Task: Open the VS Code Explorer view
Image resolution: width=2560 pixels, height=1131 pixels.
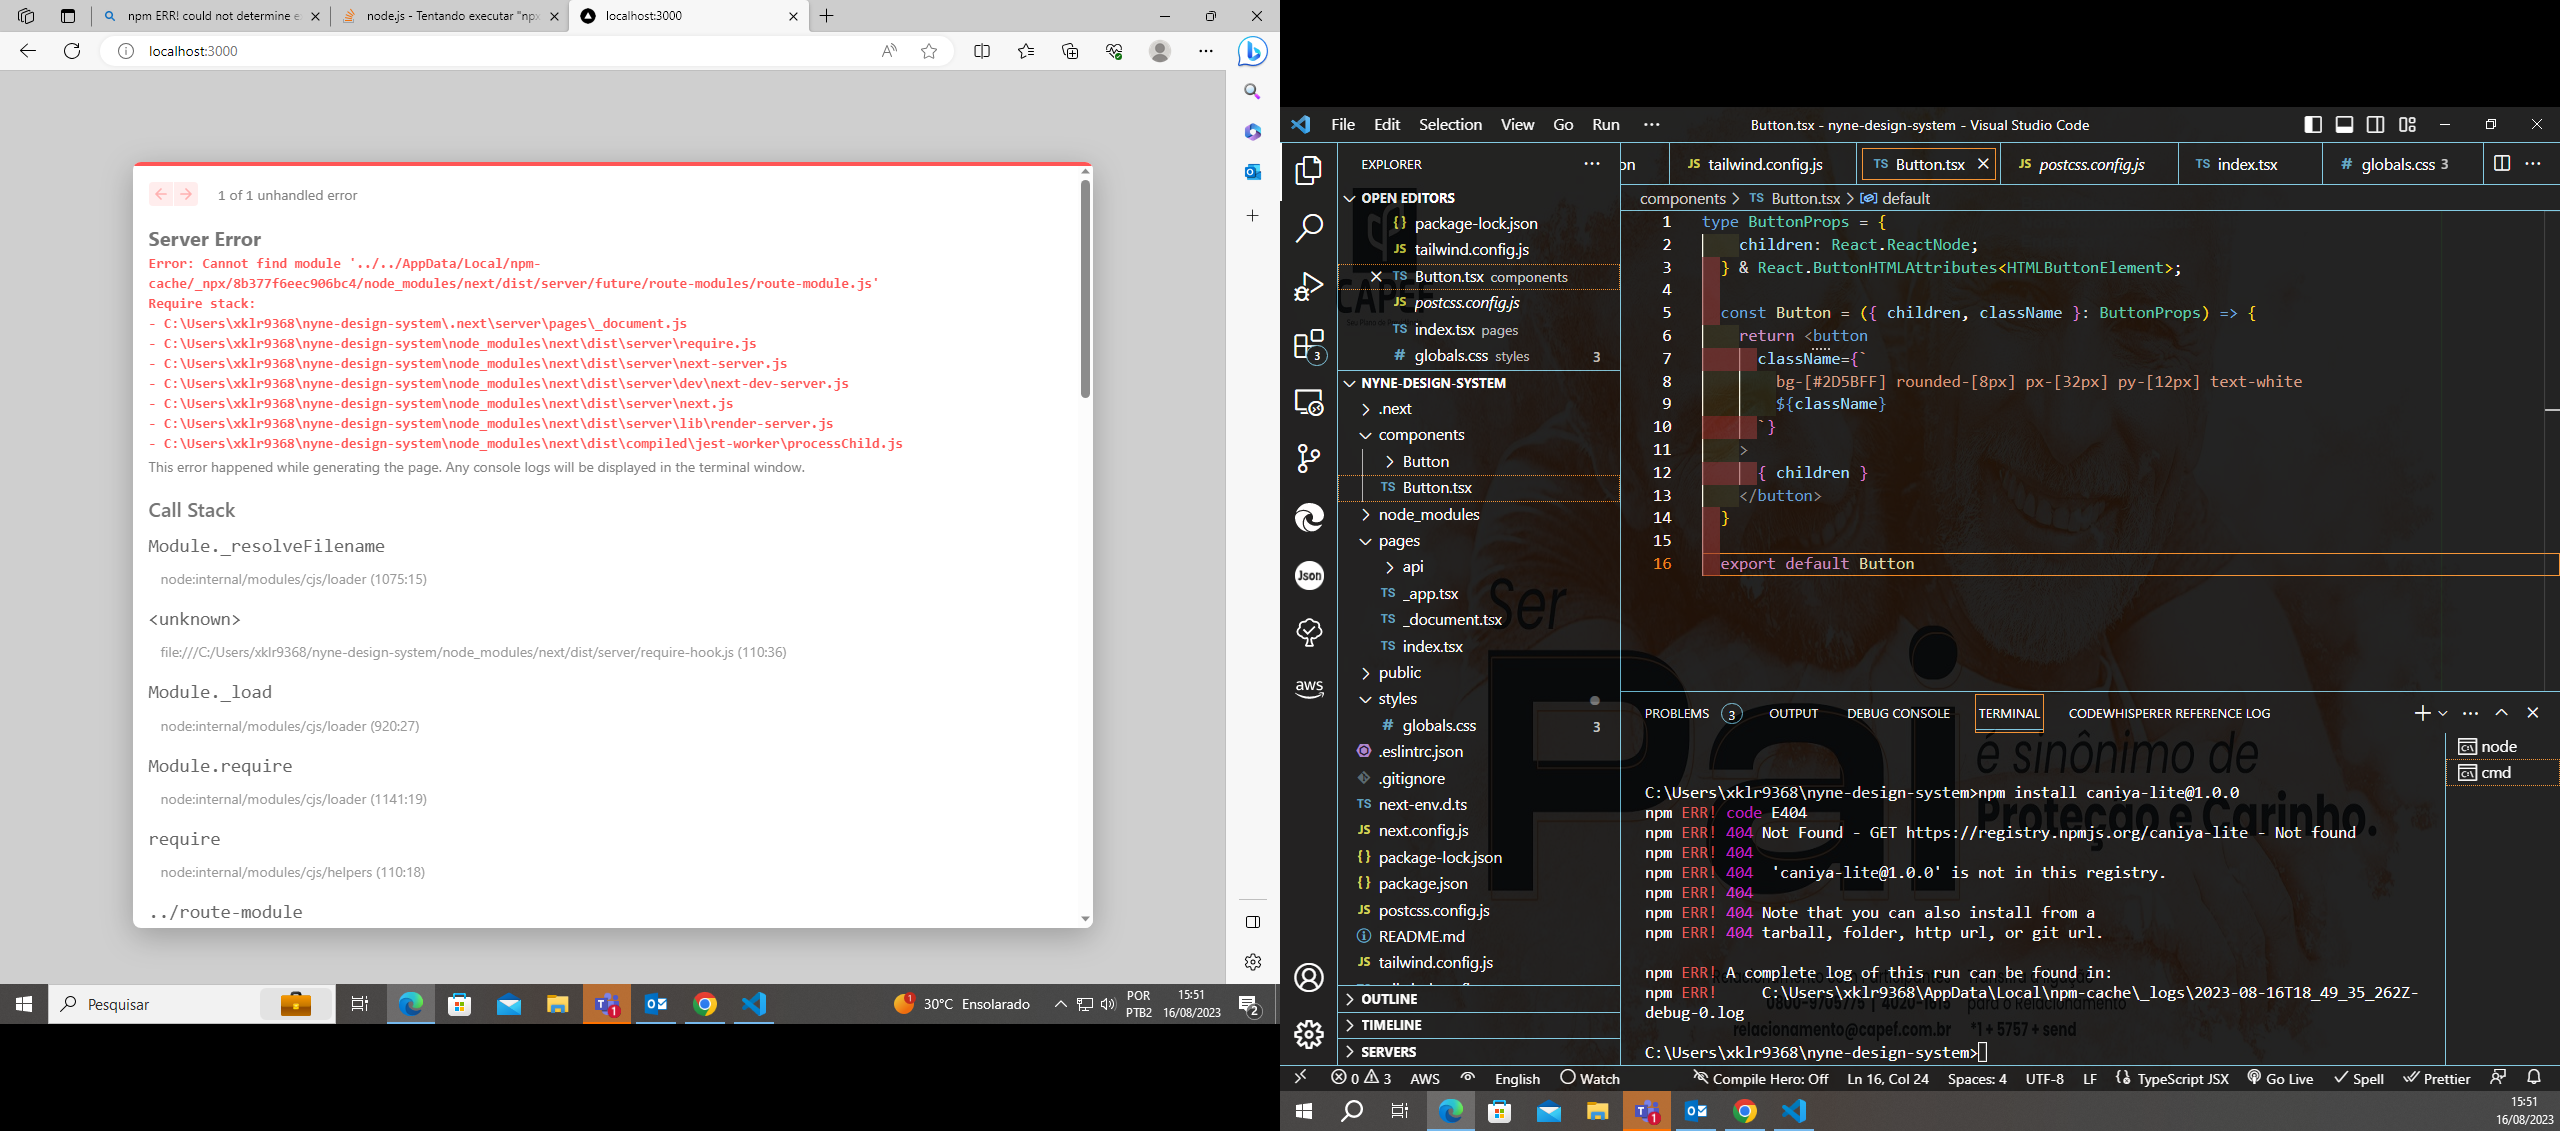Action: pos(1309,170)
